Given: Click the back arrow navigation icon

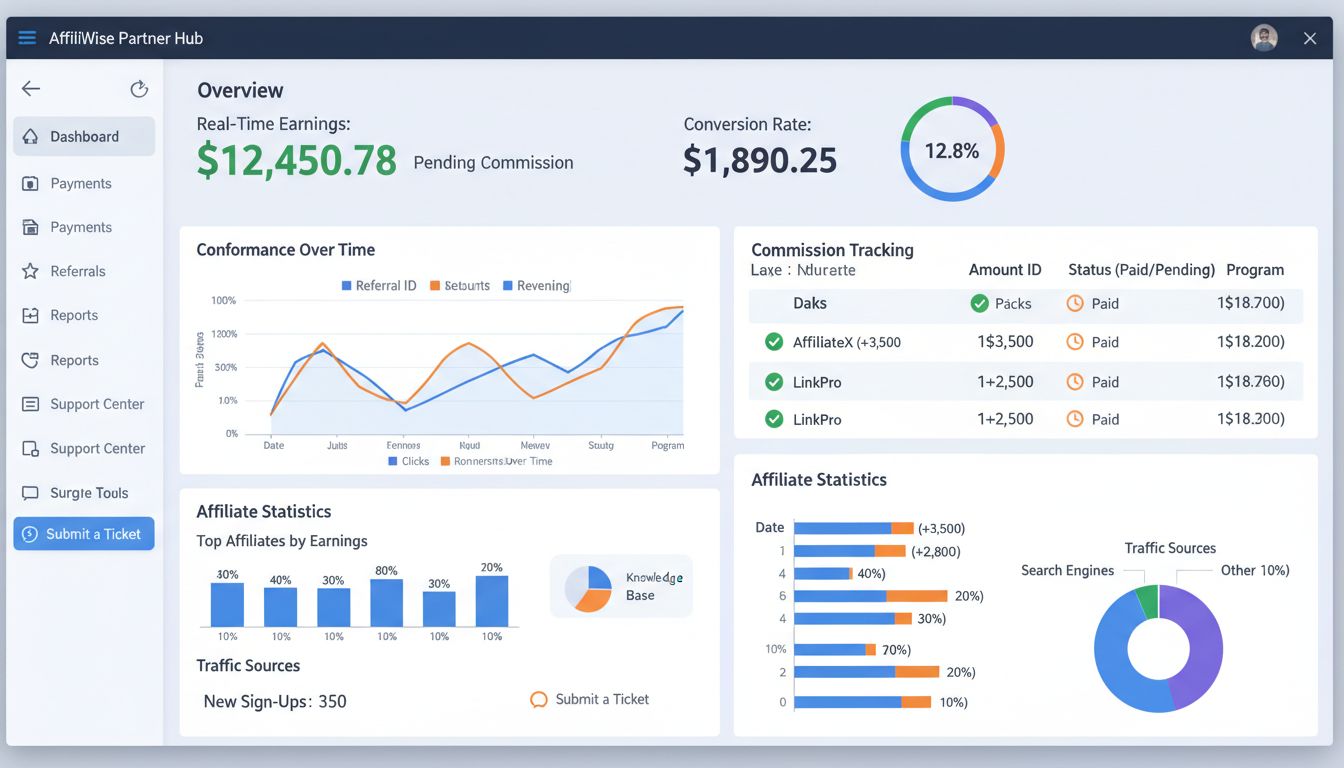Looking at the screenshot, I should point(31,88).
